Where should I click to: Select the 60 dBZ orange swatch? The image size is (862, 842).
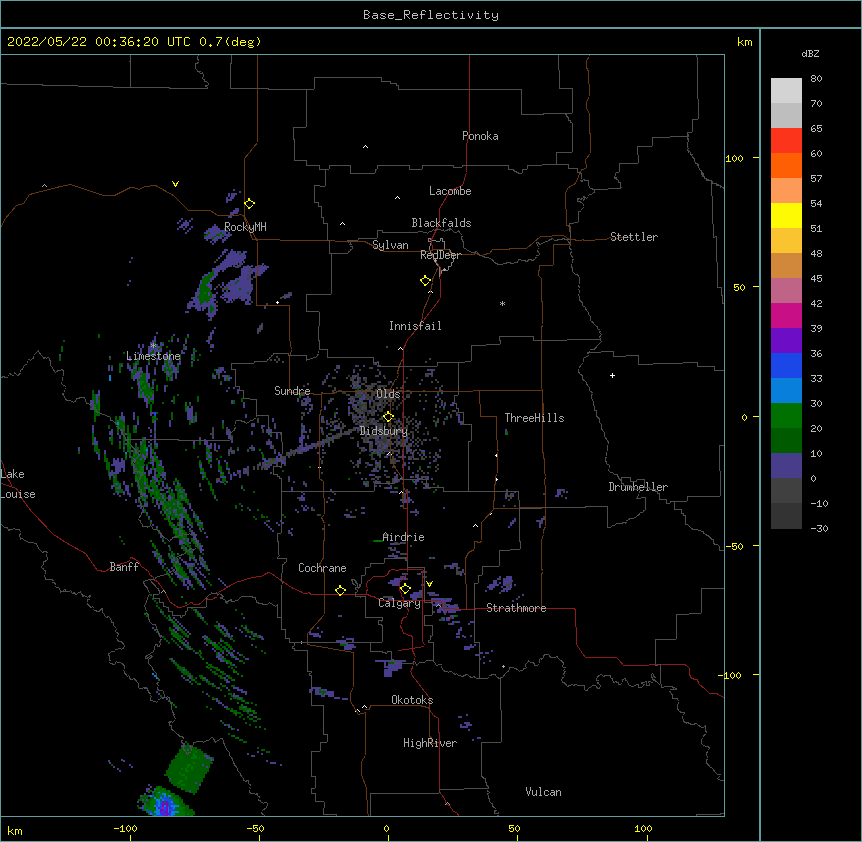click(786, 165)
